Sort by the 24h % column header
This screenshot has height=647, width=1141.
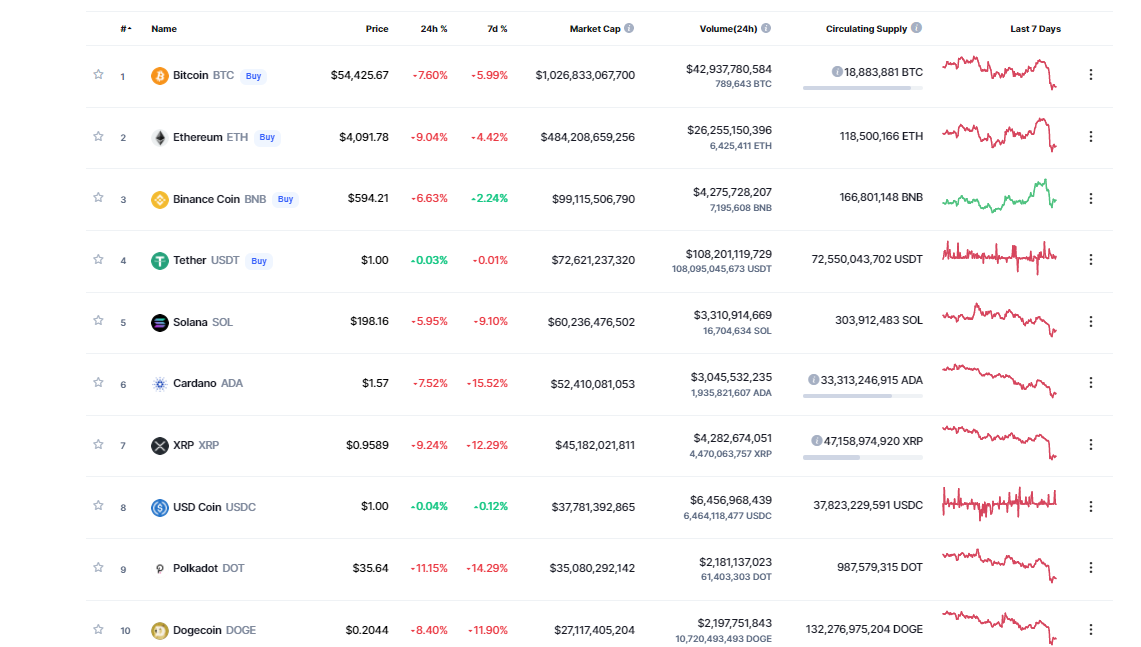pyautogui.click(x=434, y=29)
